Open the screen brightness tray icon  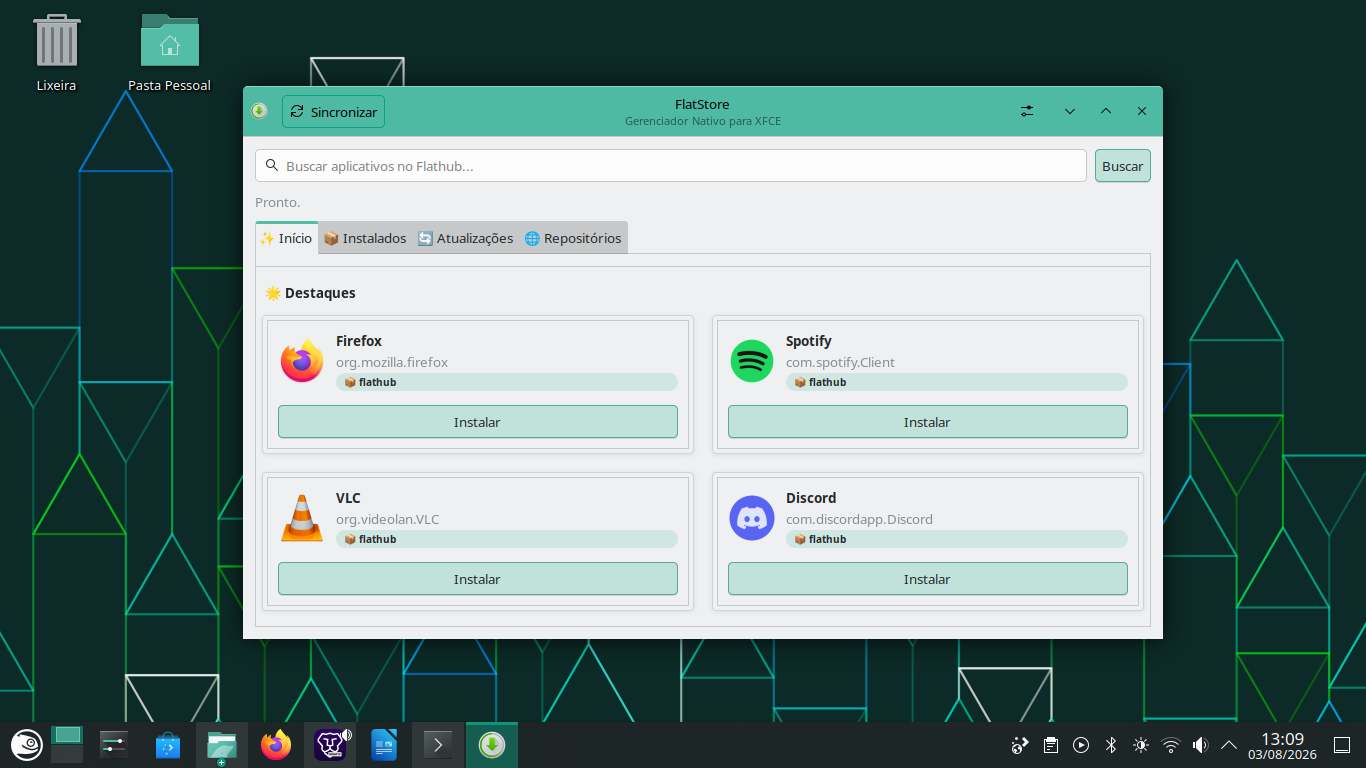pyautogui.click(x=1141, y=745)
